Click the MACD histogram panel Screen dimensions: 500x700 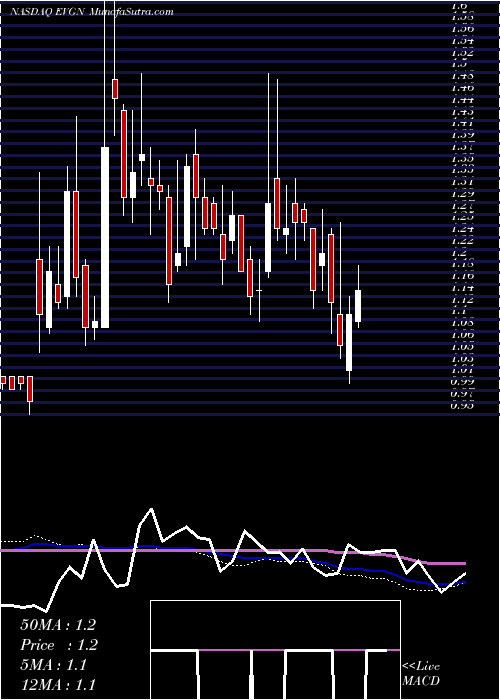275,650
